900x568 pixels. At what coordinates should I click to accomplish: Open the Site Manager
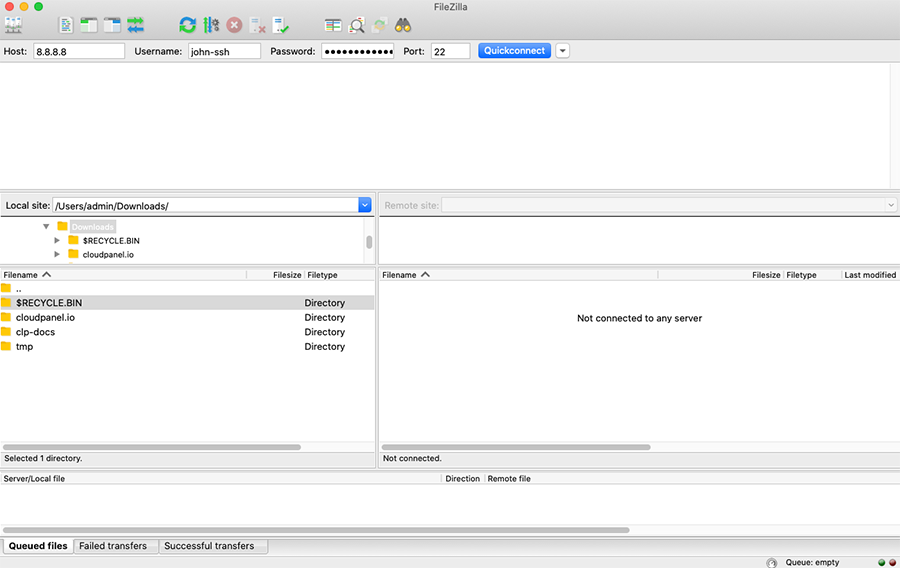pyautogui.click(x=13, y=25)
